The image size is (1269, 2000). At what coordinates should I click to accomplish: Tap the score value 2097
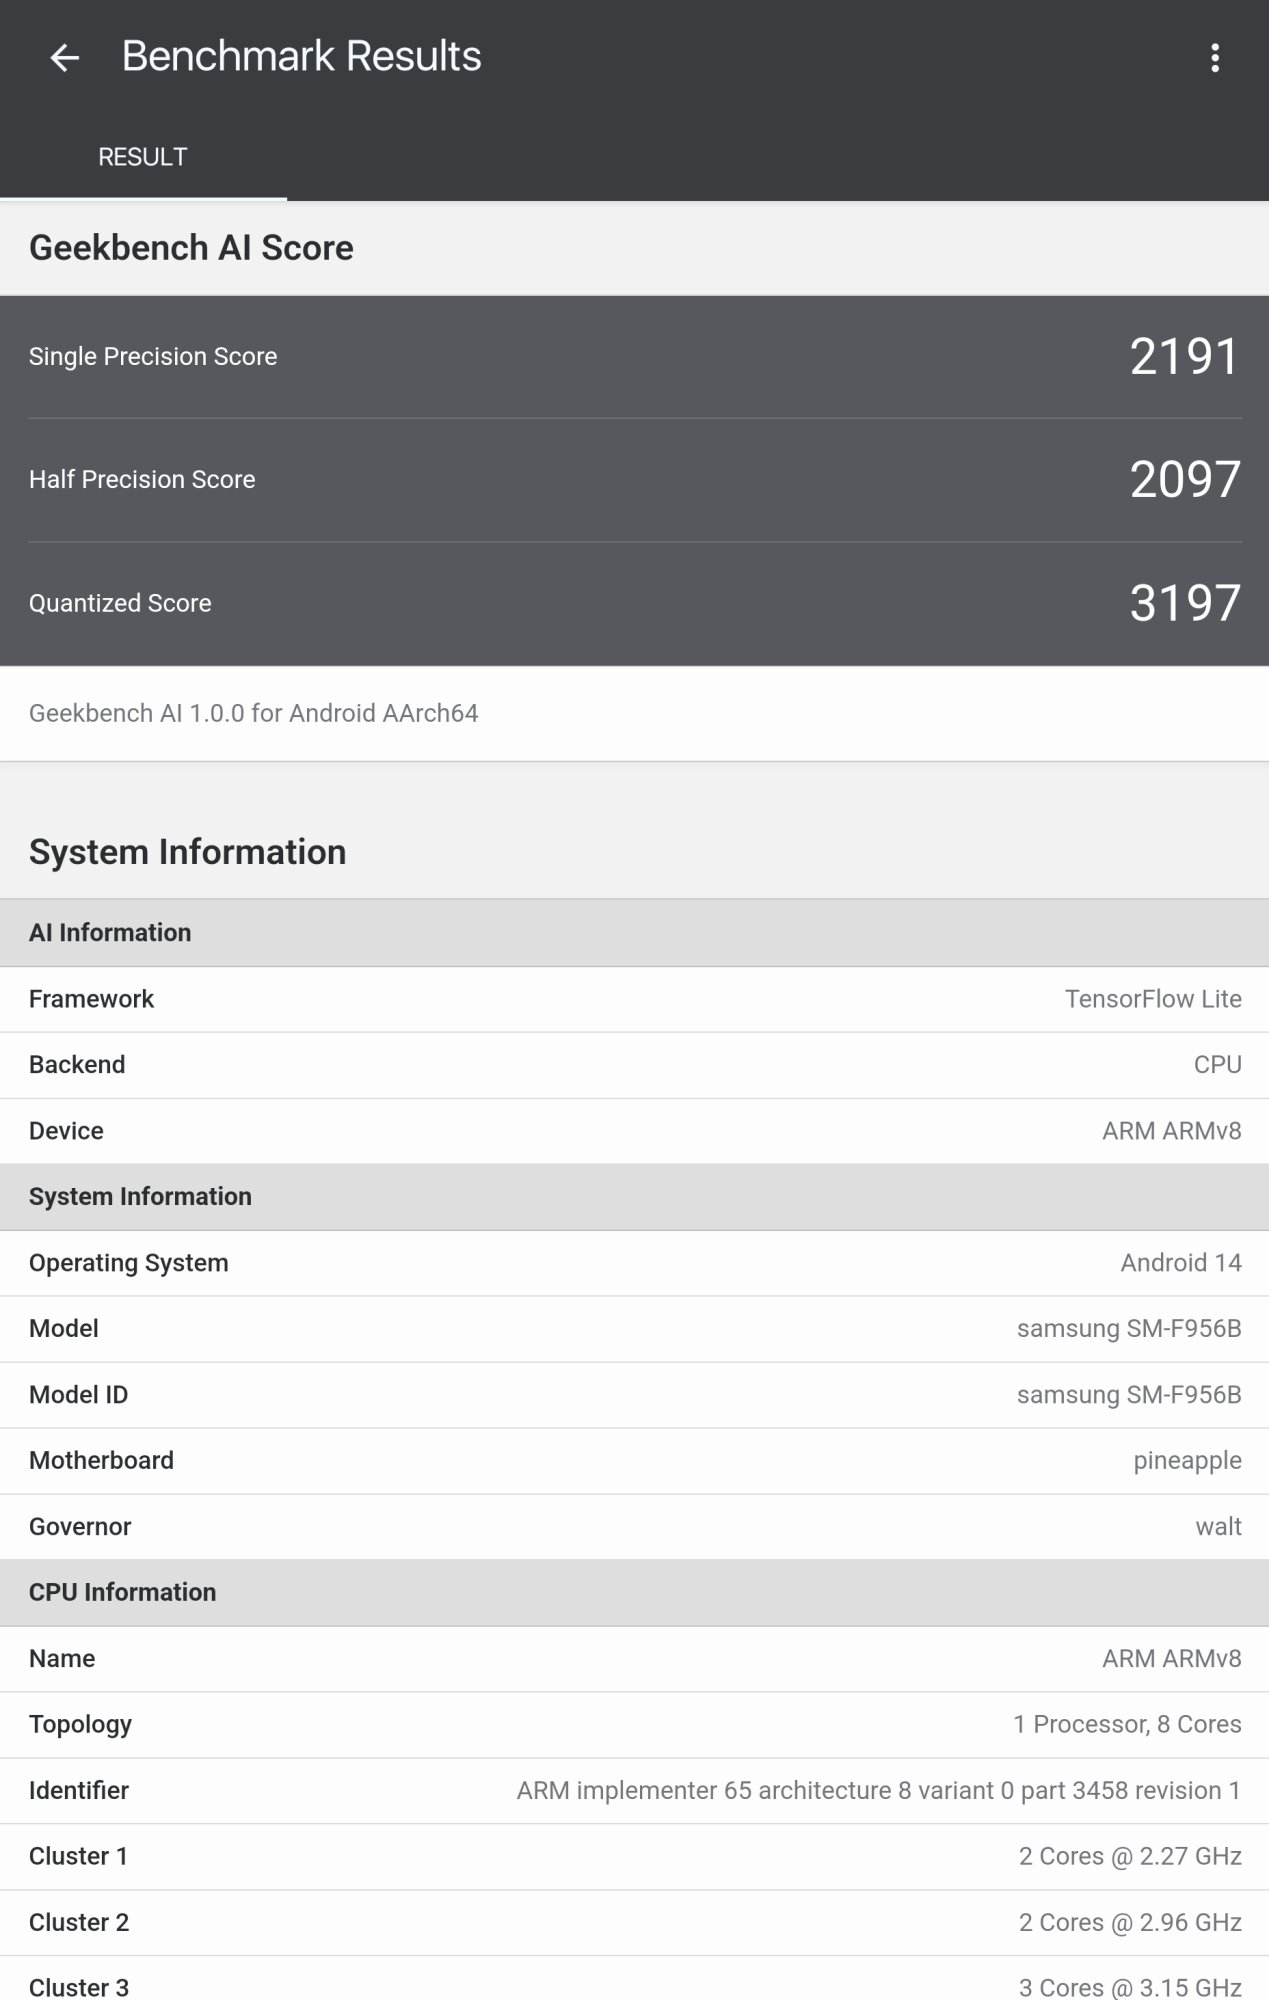(x=1185, y=480)
